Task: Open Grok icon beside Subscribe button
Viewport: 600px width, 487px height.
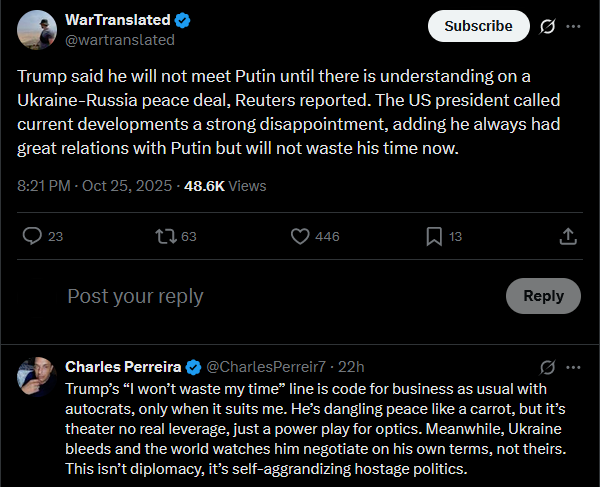Action: pos(547,26)
